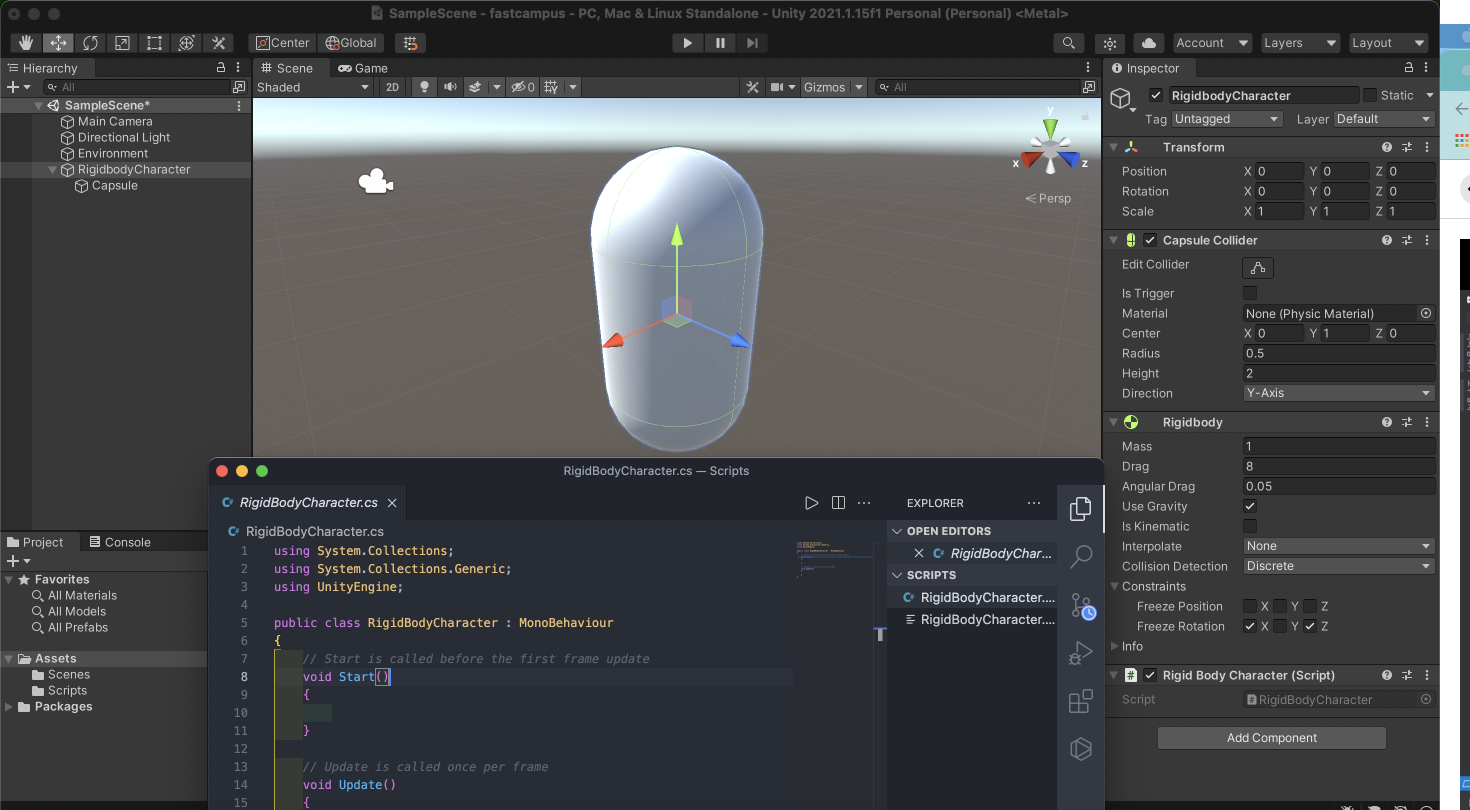Viewport: 1470px width, 810px height.
Task: Switch to the Game tab
Action: [362, 68]
